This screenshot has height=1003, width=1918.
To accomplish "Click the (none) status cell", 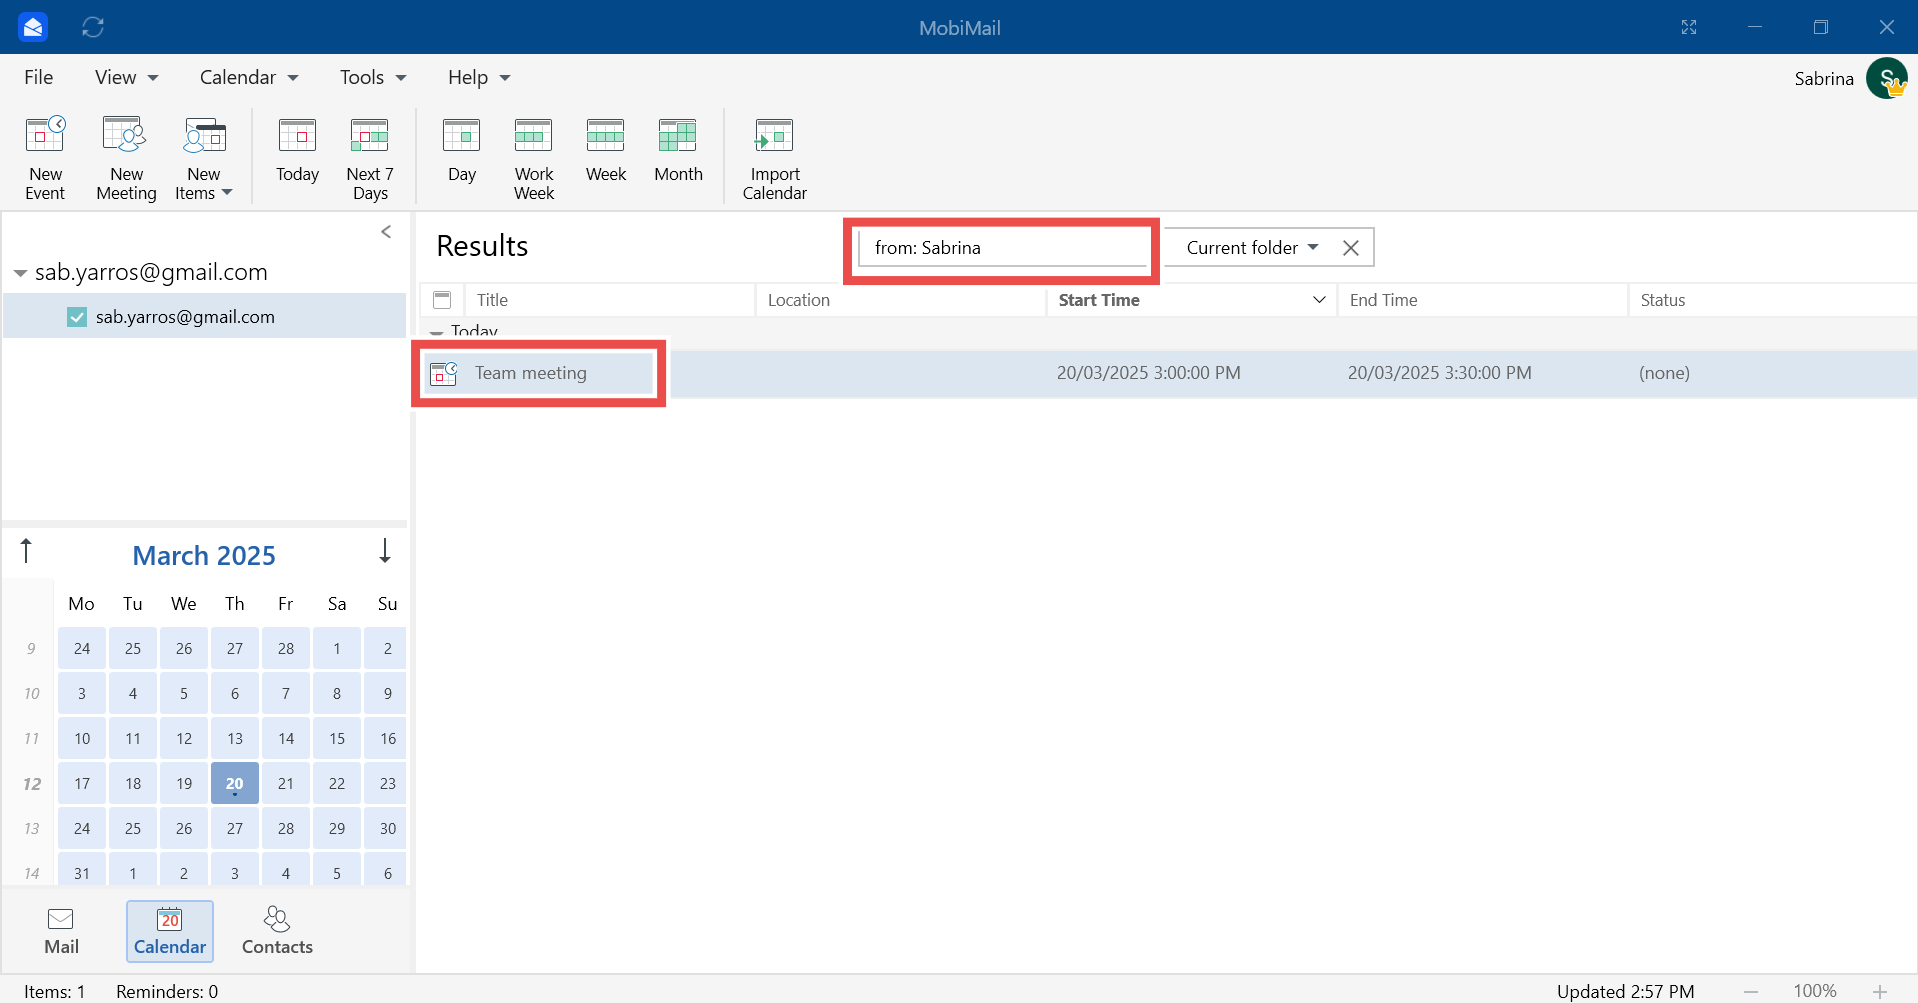I will [x=1664, y=374].
